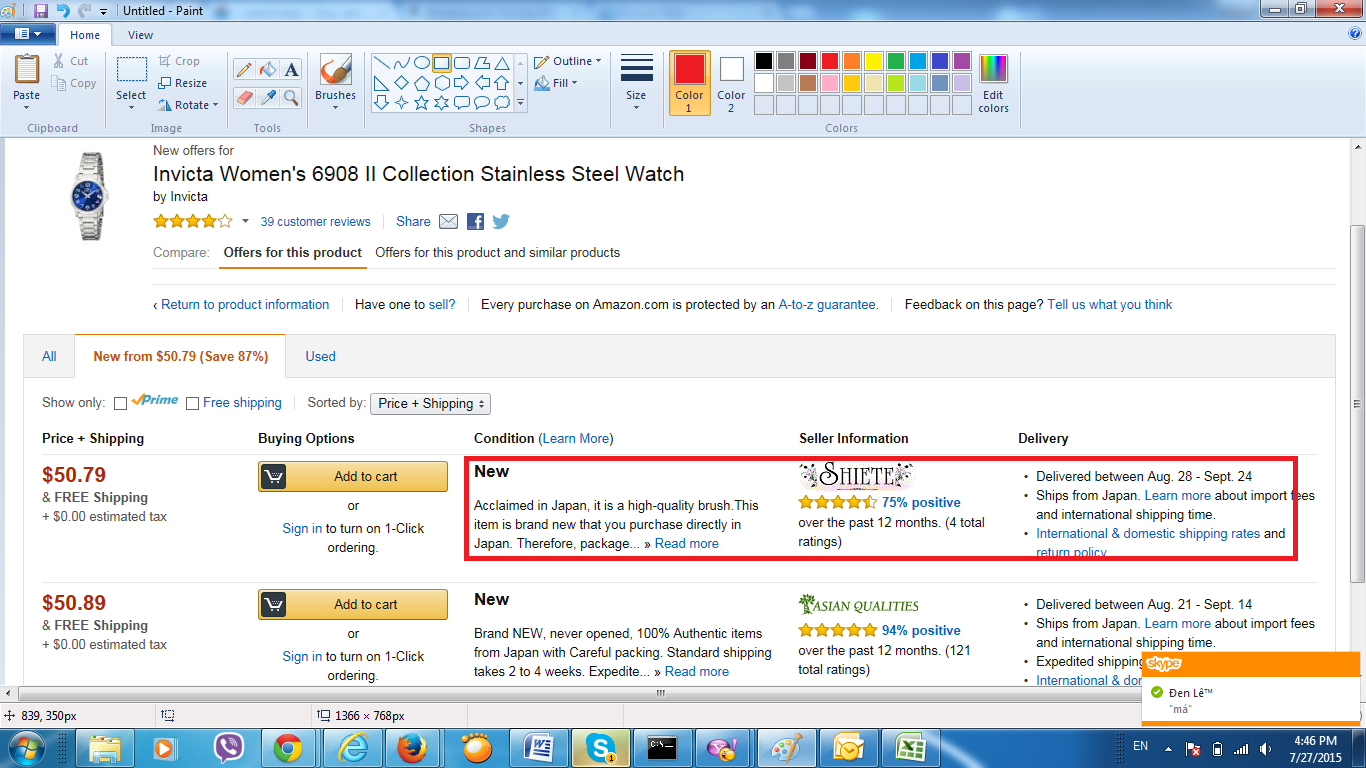Crop the image using Crop
The height and width of the screenshot is (768, 1366).
(179, 61)
